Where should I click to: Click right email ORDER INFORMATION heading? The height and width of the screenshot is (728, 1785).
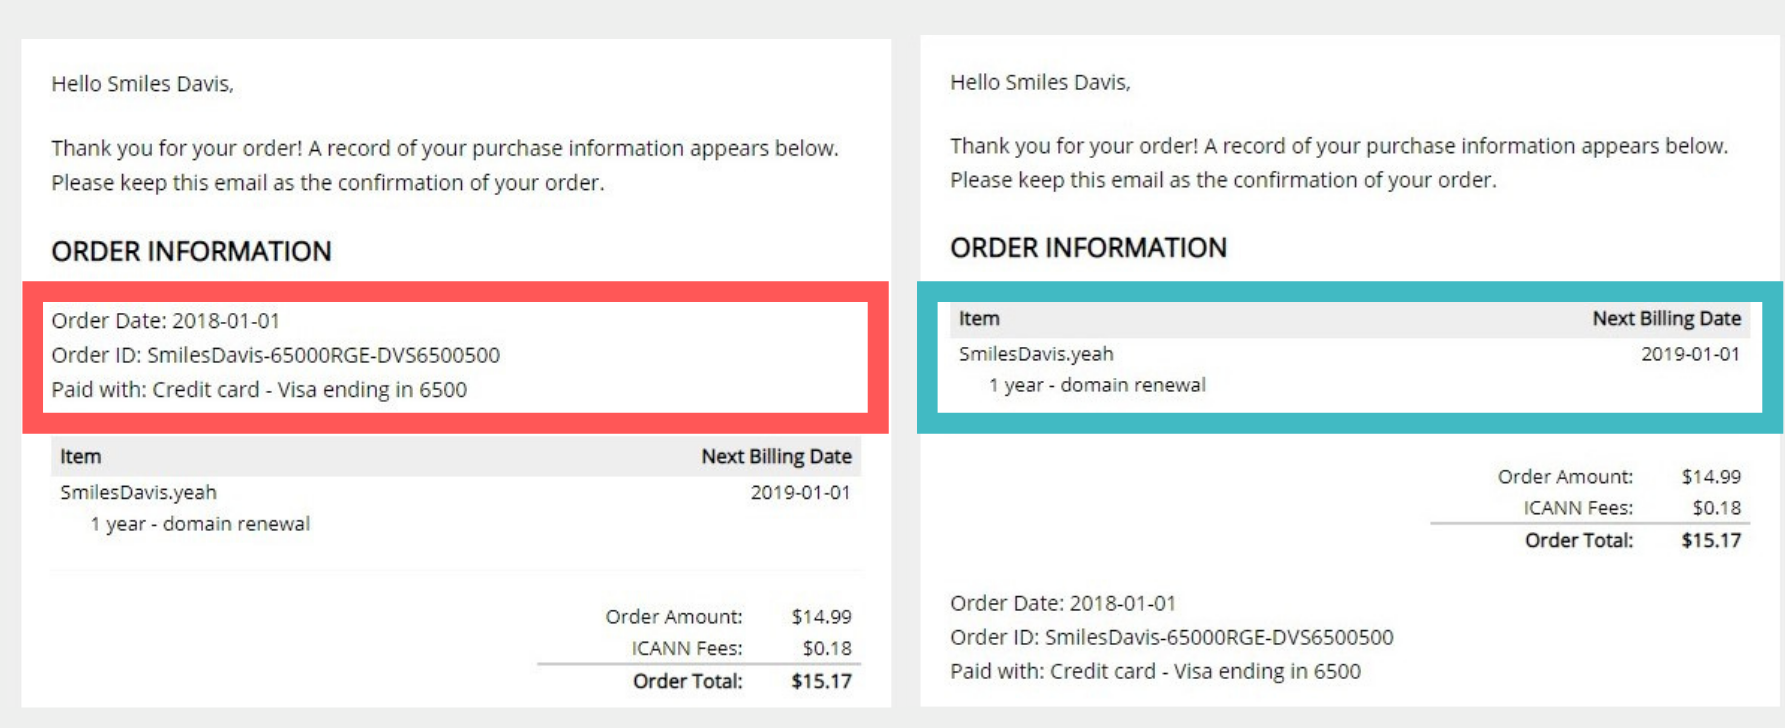pos(1088,248)
